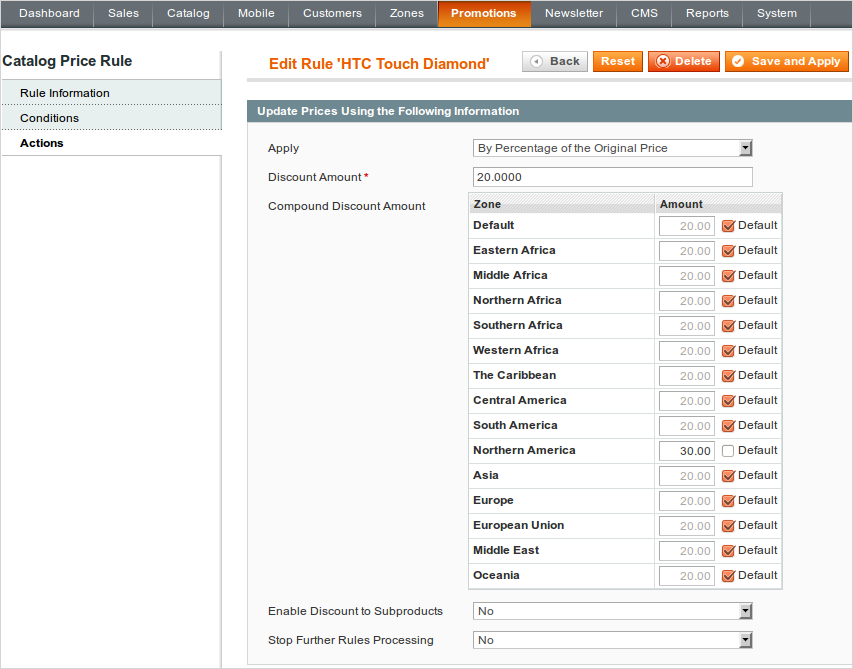The height and width of the screenshot is (669, 853).
Task: Uncheck Default for Southern Africa
Action: [x=728, y=326]
